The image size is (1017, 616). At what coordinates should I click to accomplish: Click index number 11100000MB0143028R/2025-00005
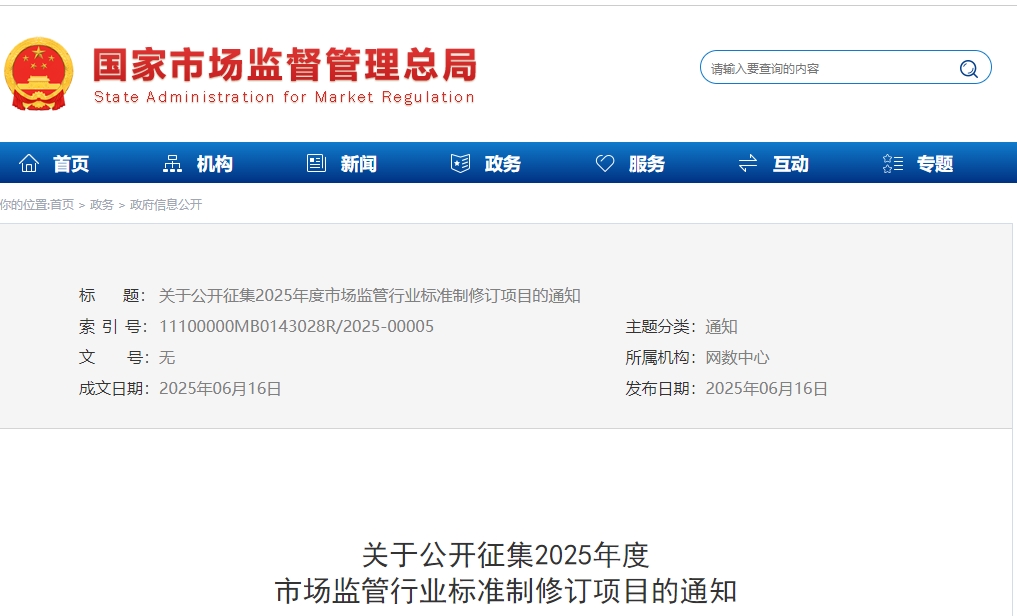point(296,326)
